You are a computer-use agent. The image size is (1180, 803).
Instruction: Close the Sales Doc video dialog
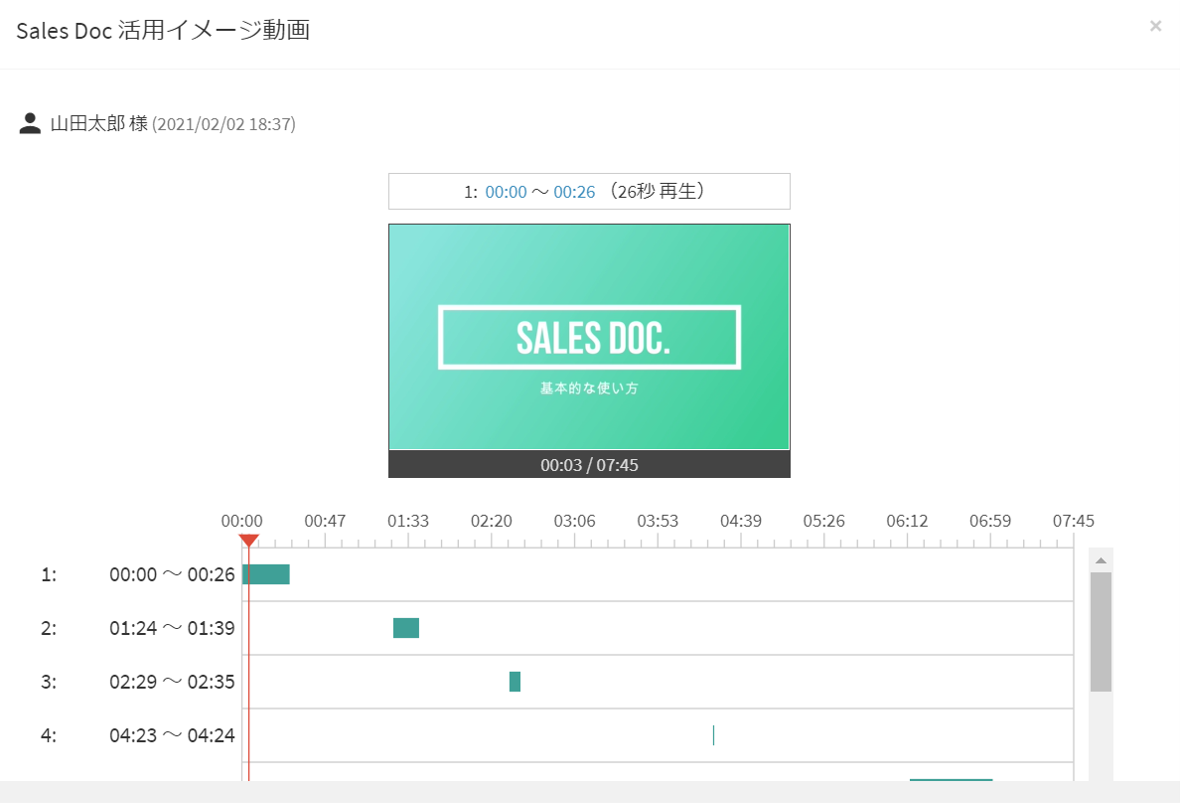[1155, 26]
